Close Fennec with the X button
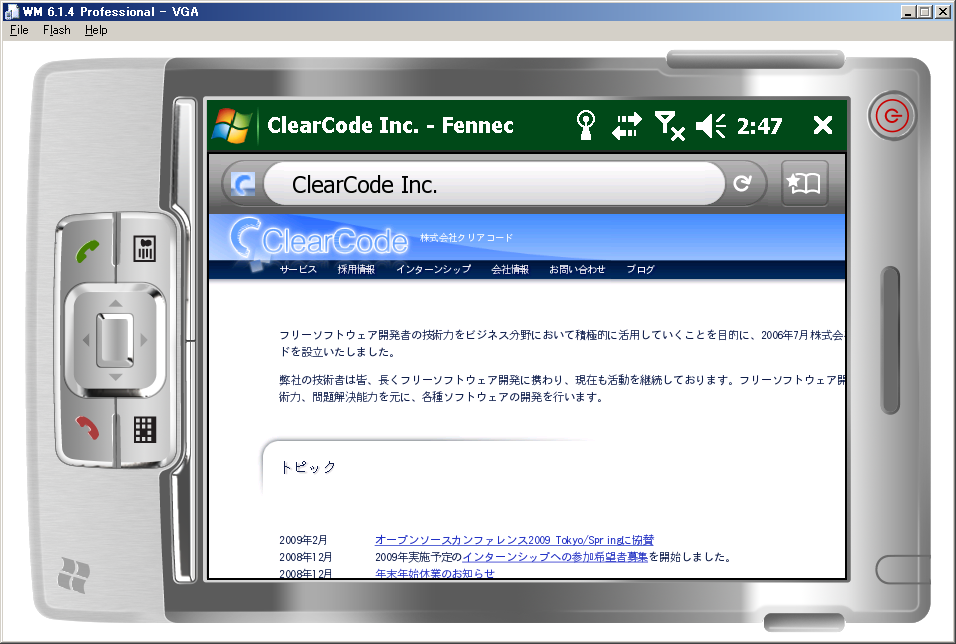Viewport: 956px width, 644px height. tap(822, 125)
